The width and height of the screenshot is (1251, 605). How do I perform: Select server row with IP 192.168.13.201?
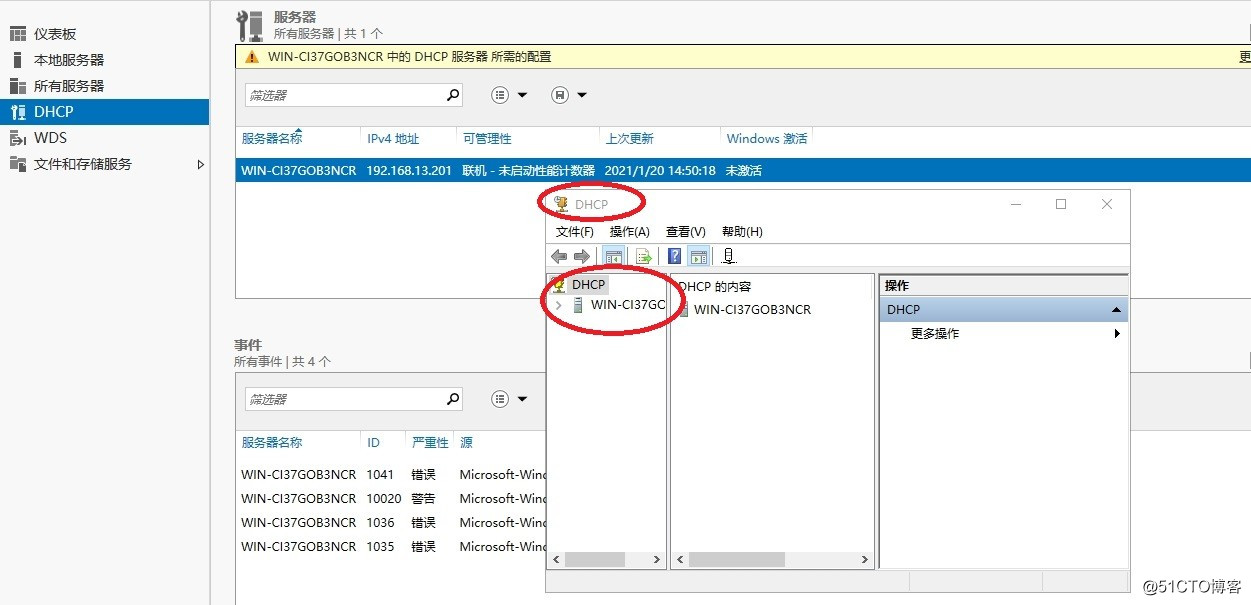point(743,171)
